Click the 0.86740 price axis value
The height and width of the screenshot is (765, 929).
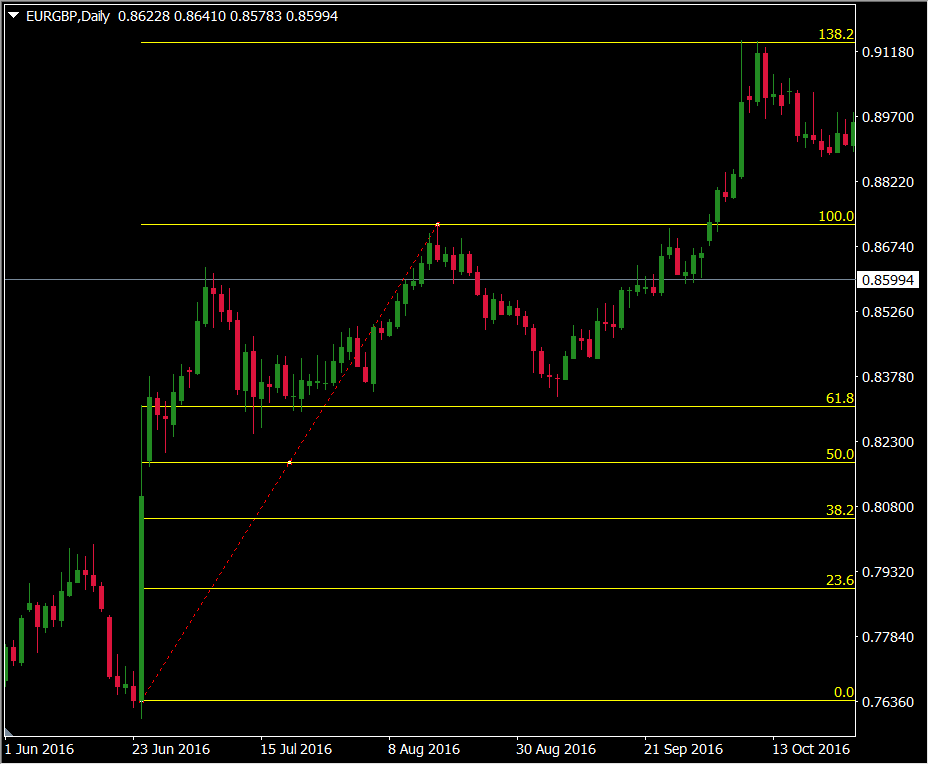point(888,247)
